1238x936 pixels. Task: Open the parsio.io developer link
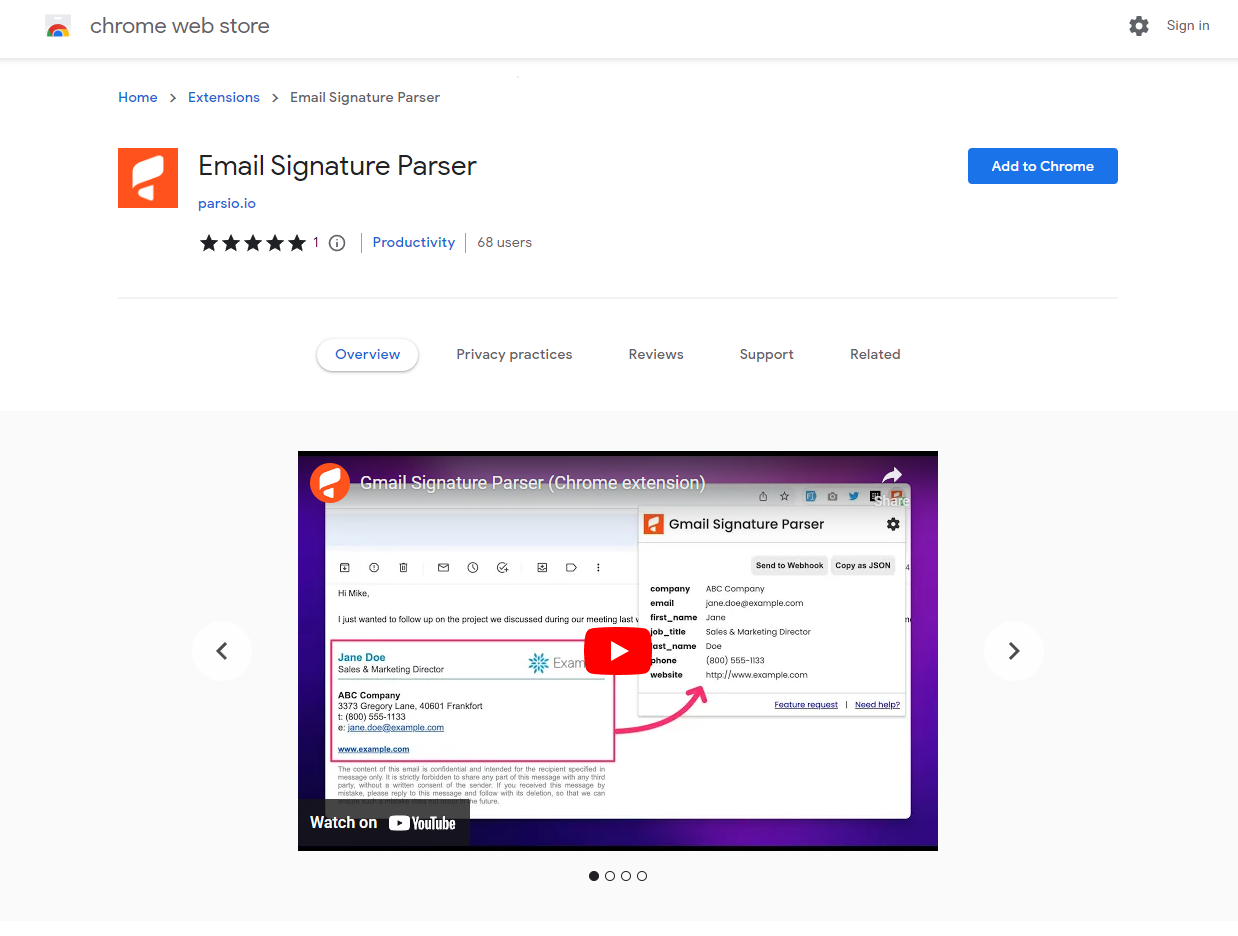tap(227, 203)
